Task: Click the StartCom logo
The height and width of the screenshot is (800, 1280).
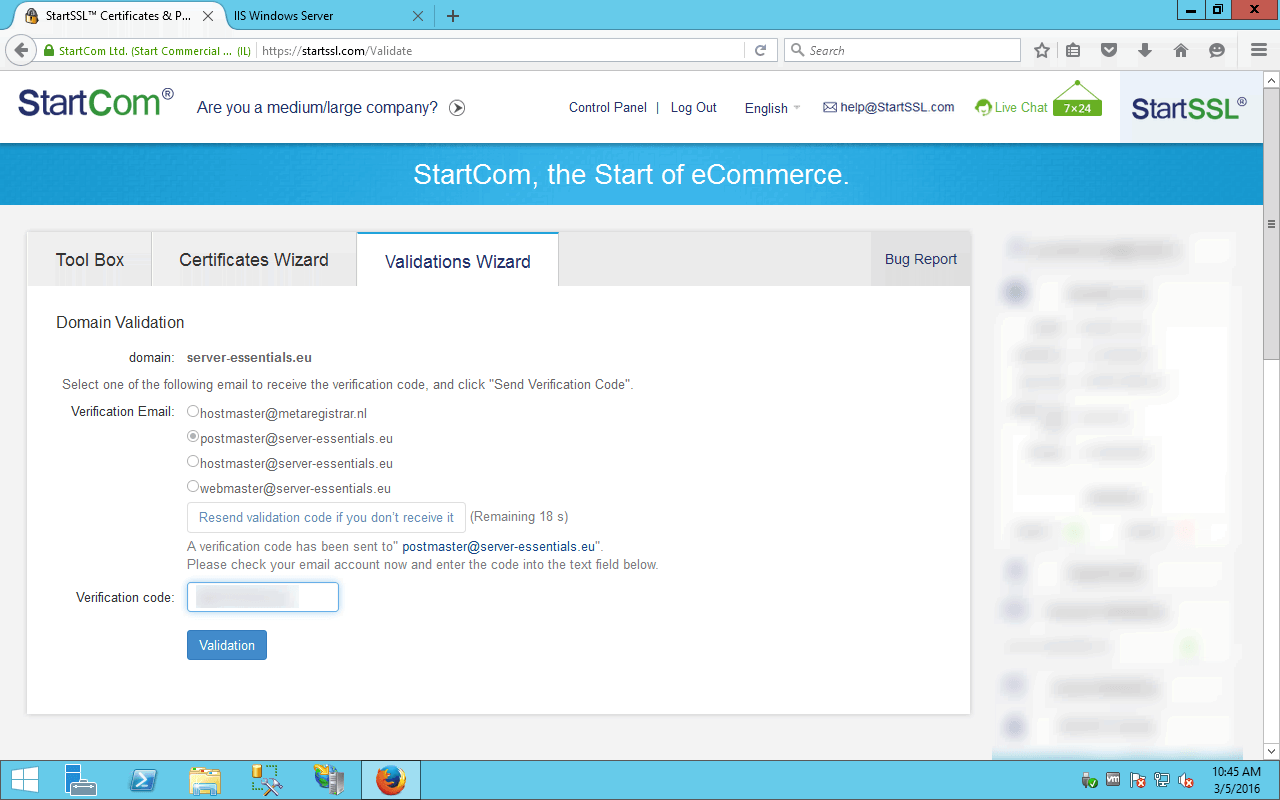Action: (96, 102)
